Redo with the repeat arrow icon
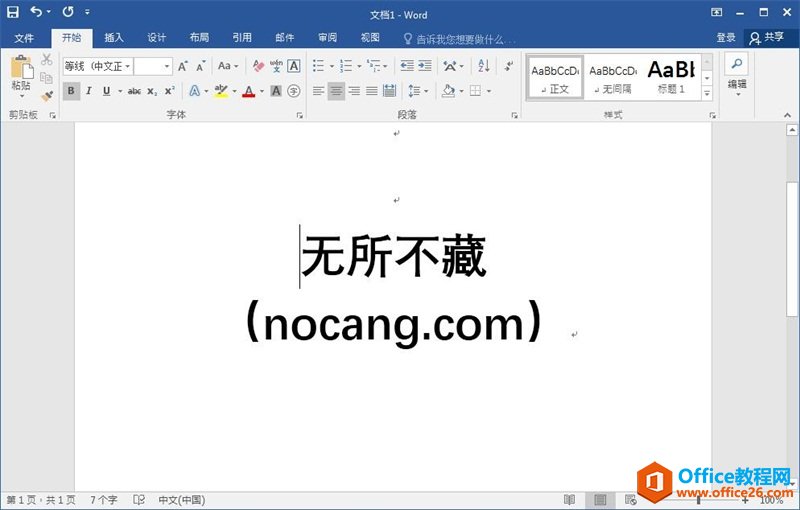Screen dimensions: 800x510 coord(68,11)
